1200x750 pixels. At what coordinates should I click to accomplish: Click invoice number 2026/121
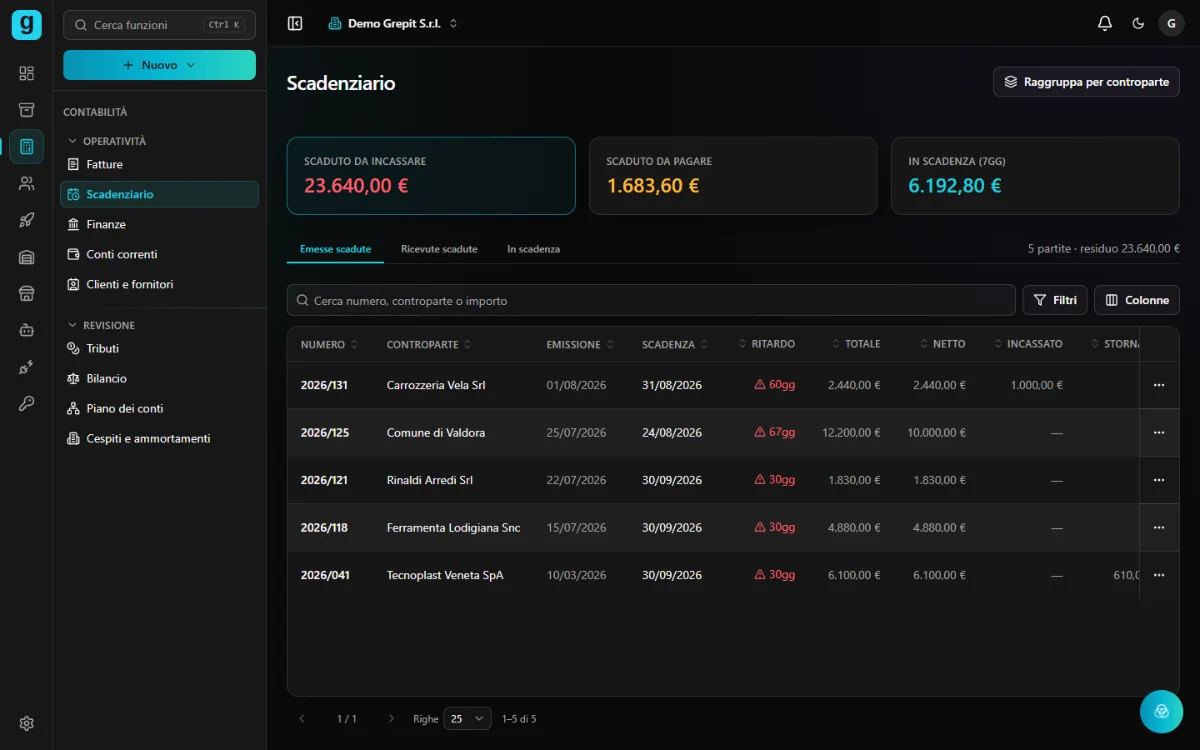pyautogui.click(x=324, y=480)
